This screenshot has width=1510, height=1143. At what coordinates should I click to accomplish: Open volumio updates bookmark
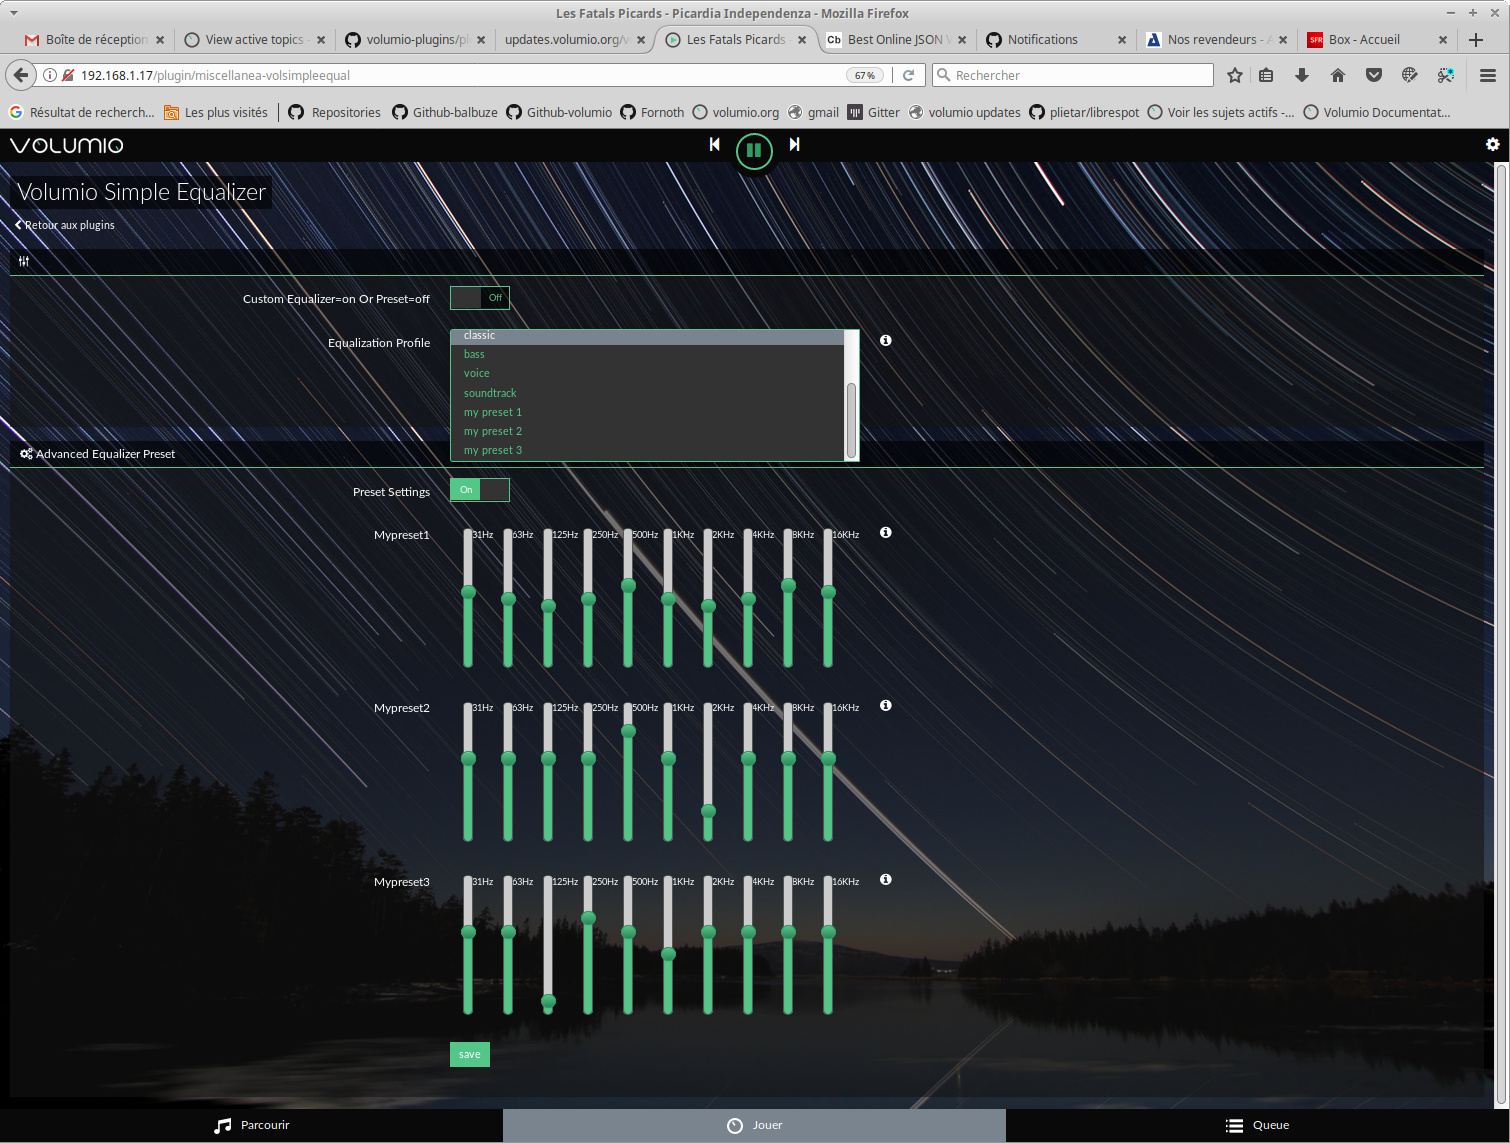(964, 112)
